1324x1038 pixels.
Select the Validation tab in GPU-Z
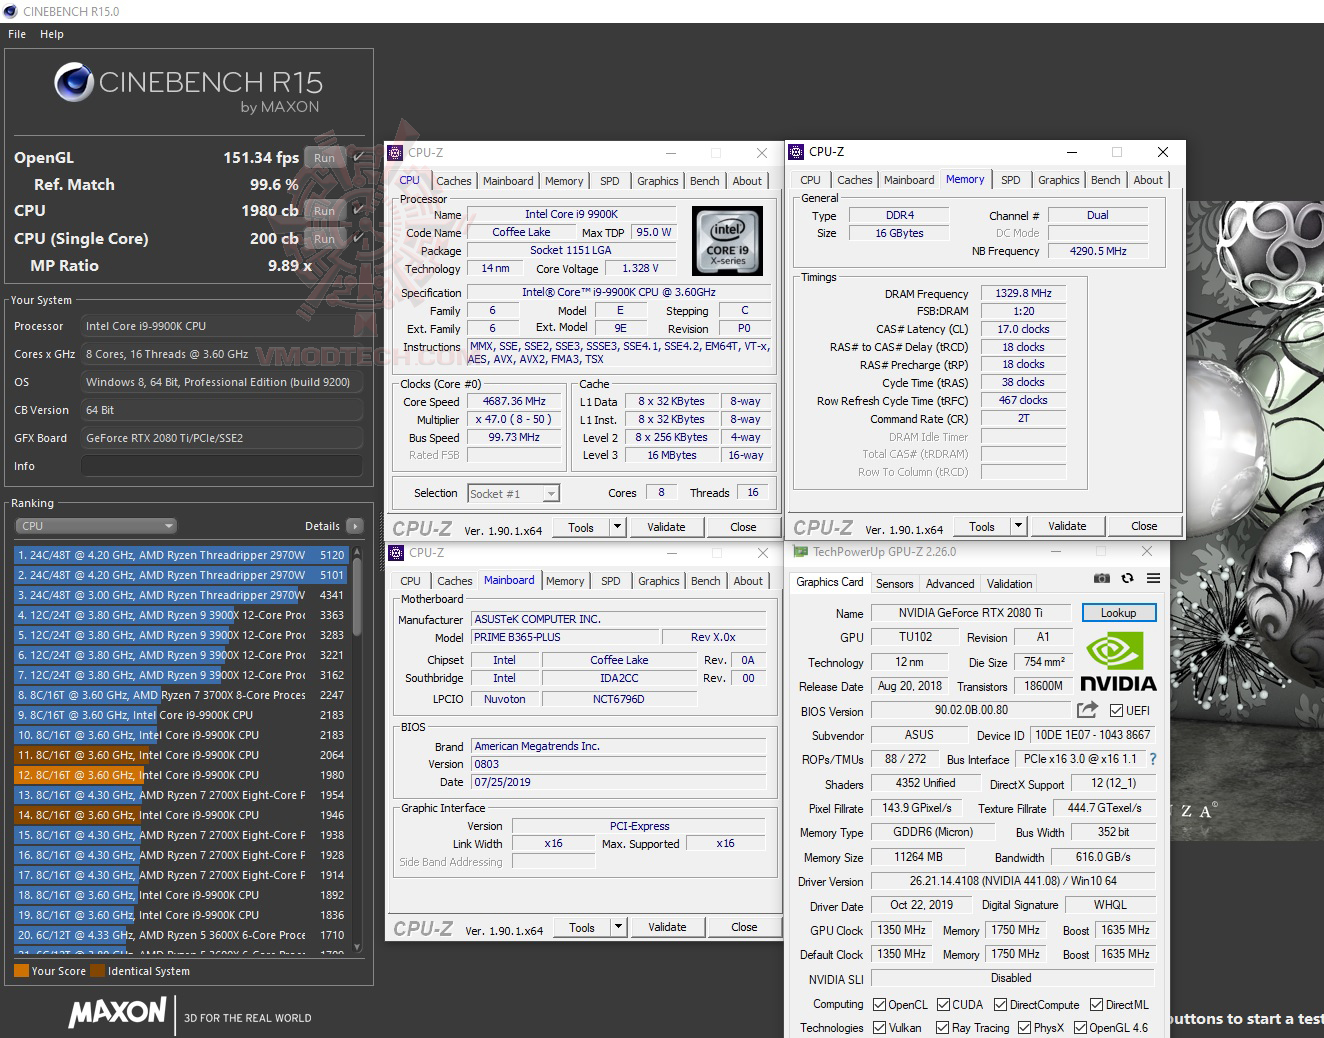coord(1010,584)
